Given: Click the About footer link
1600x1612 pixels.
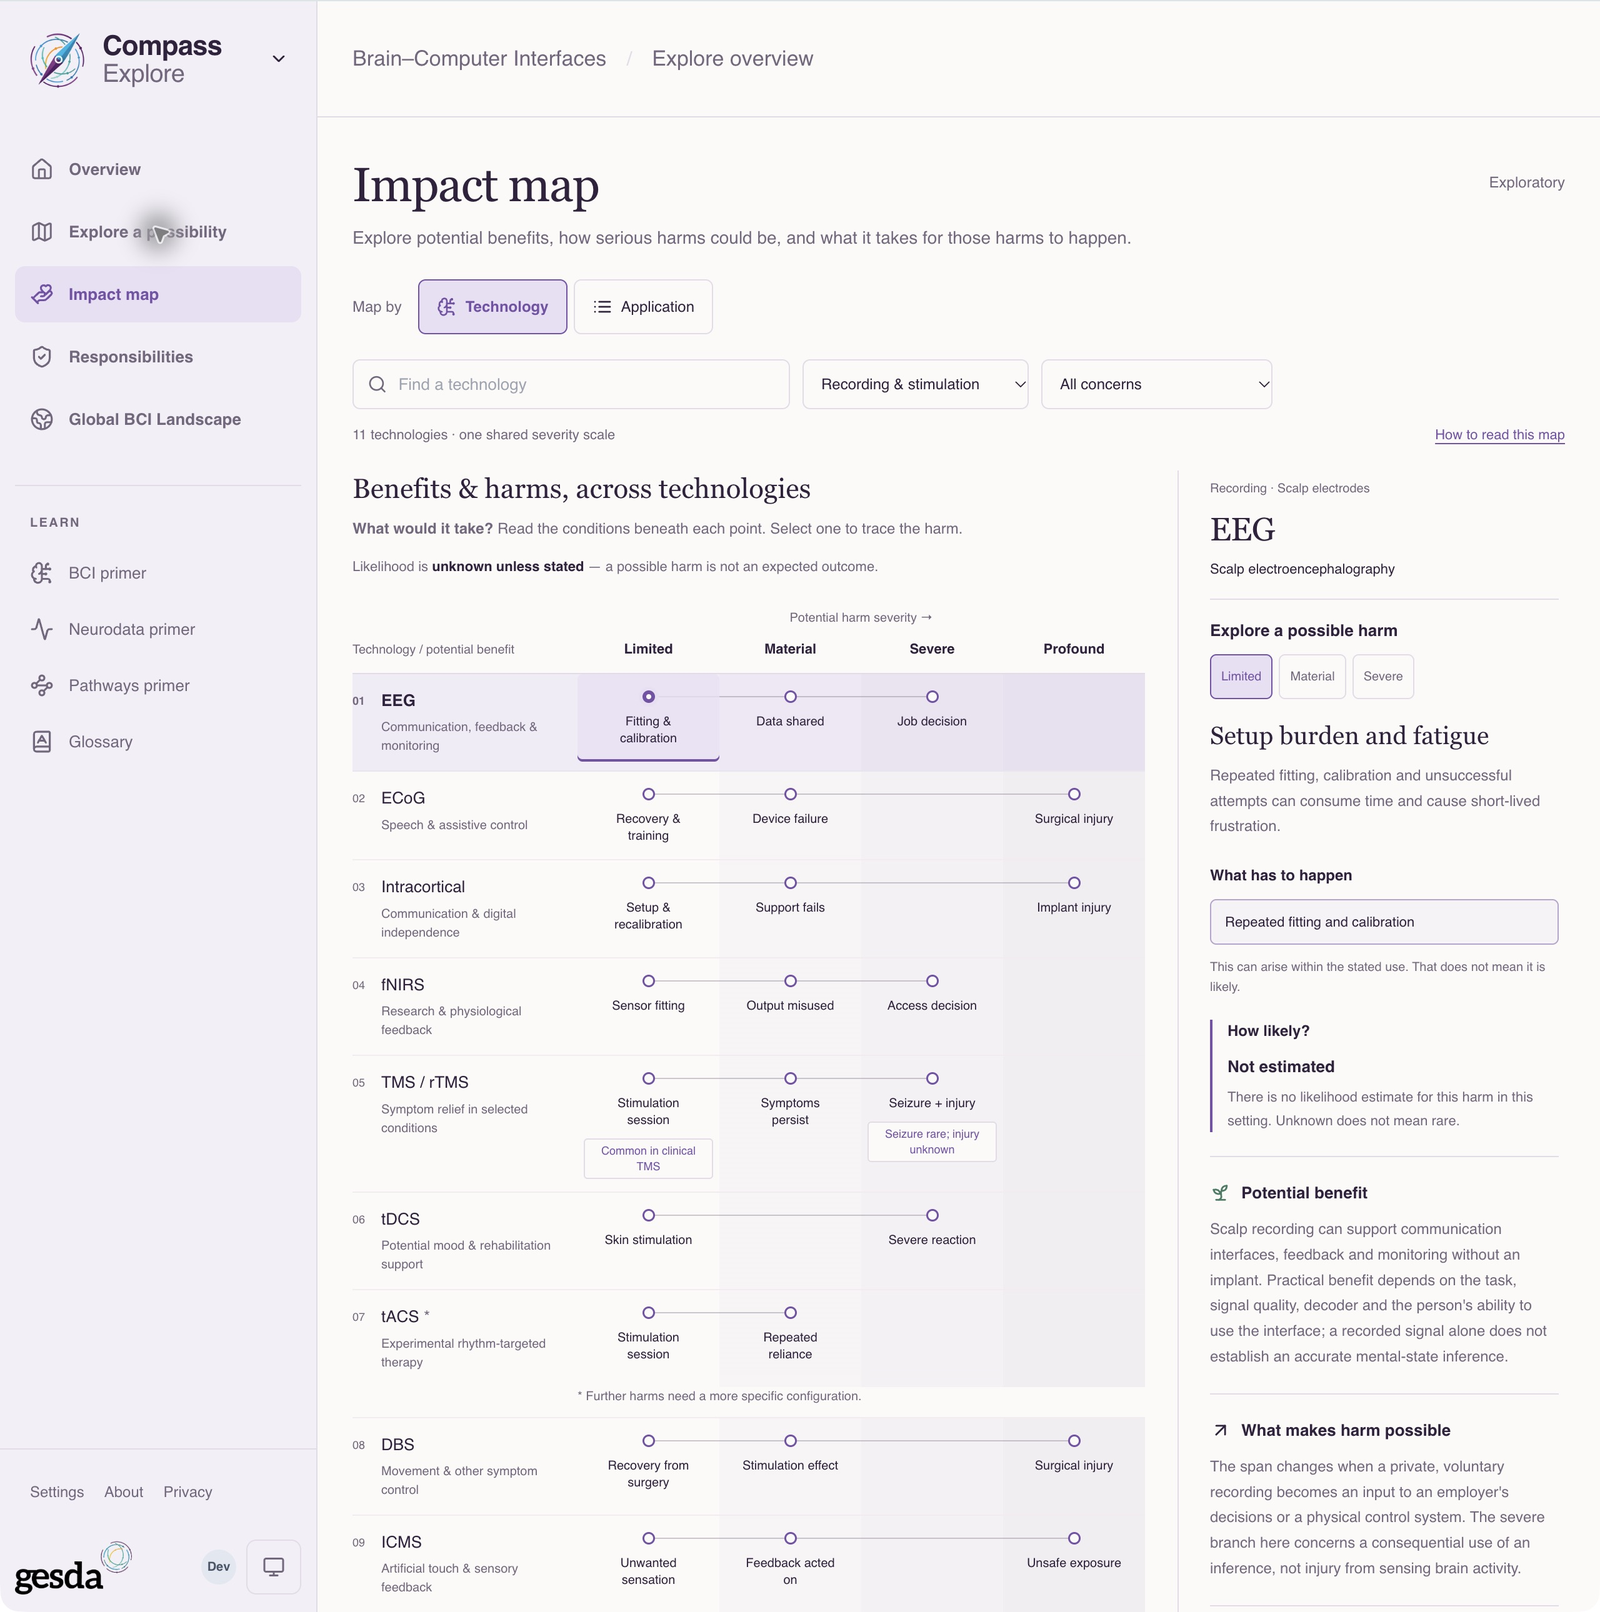Looking at the screenshot, I should (x=124, y=1492).
